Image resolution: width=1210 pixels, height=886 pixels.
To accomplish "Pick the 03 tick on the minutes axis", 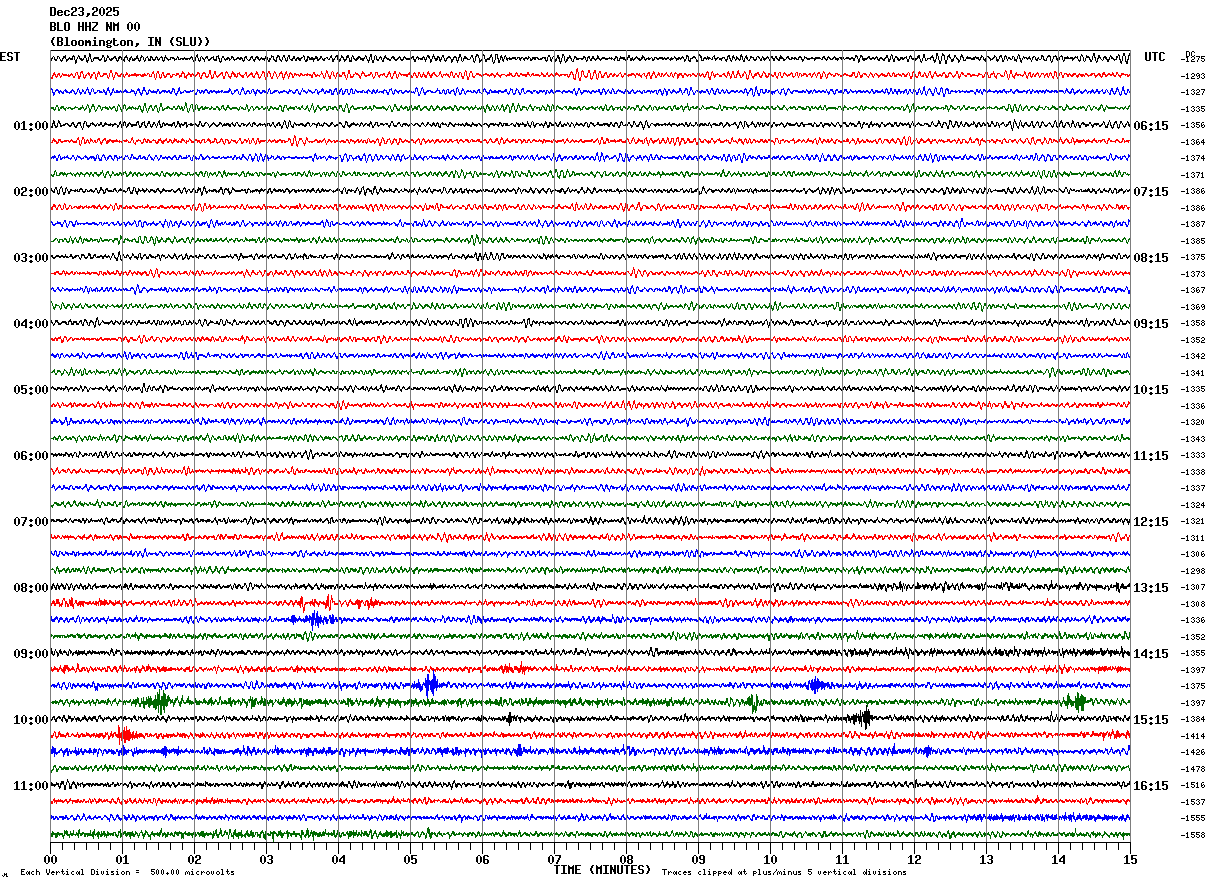I will 266,859.
